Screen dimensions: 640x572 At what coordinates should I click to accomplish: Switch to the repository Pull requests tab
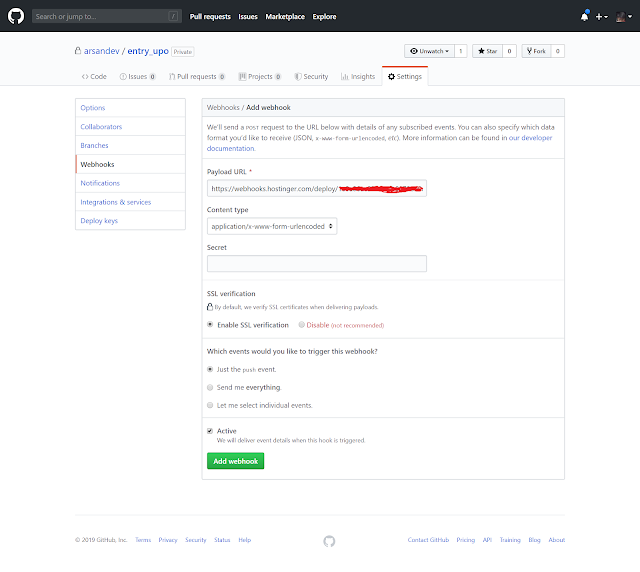[x=197, y=76]
